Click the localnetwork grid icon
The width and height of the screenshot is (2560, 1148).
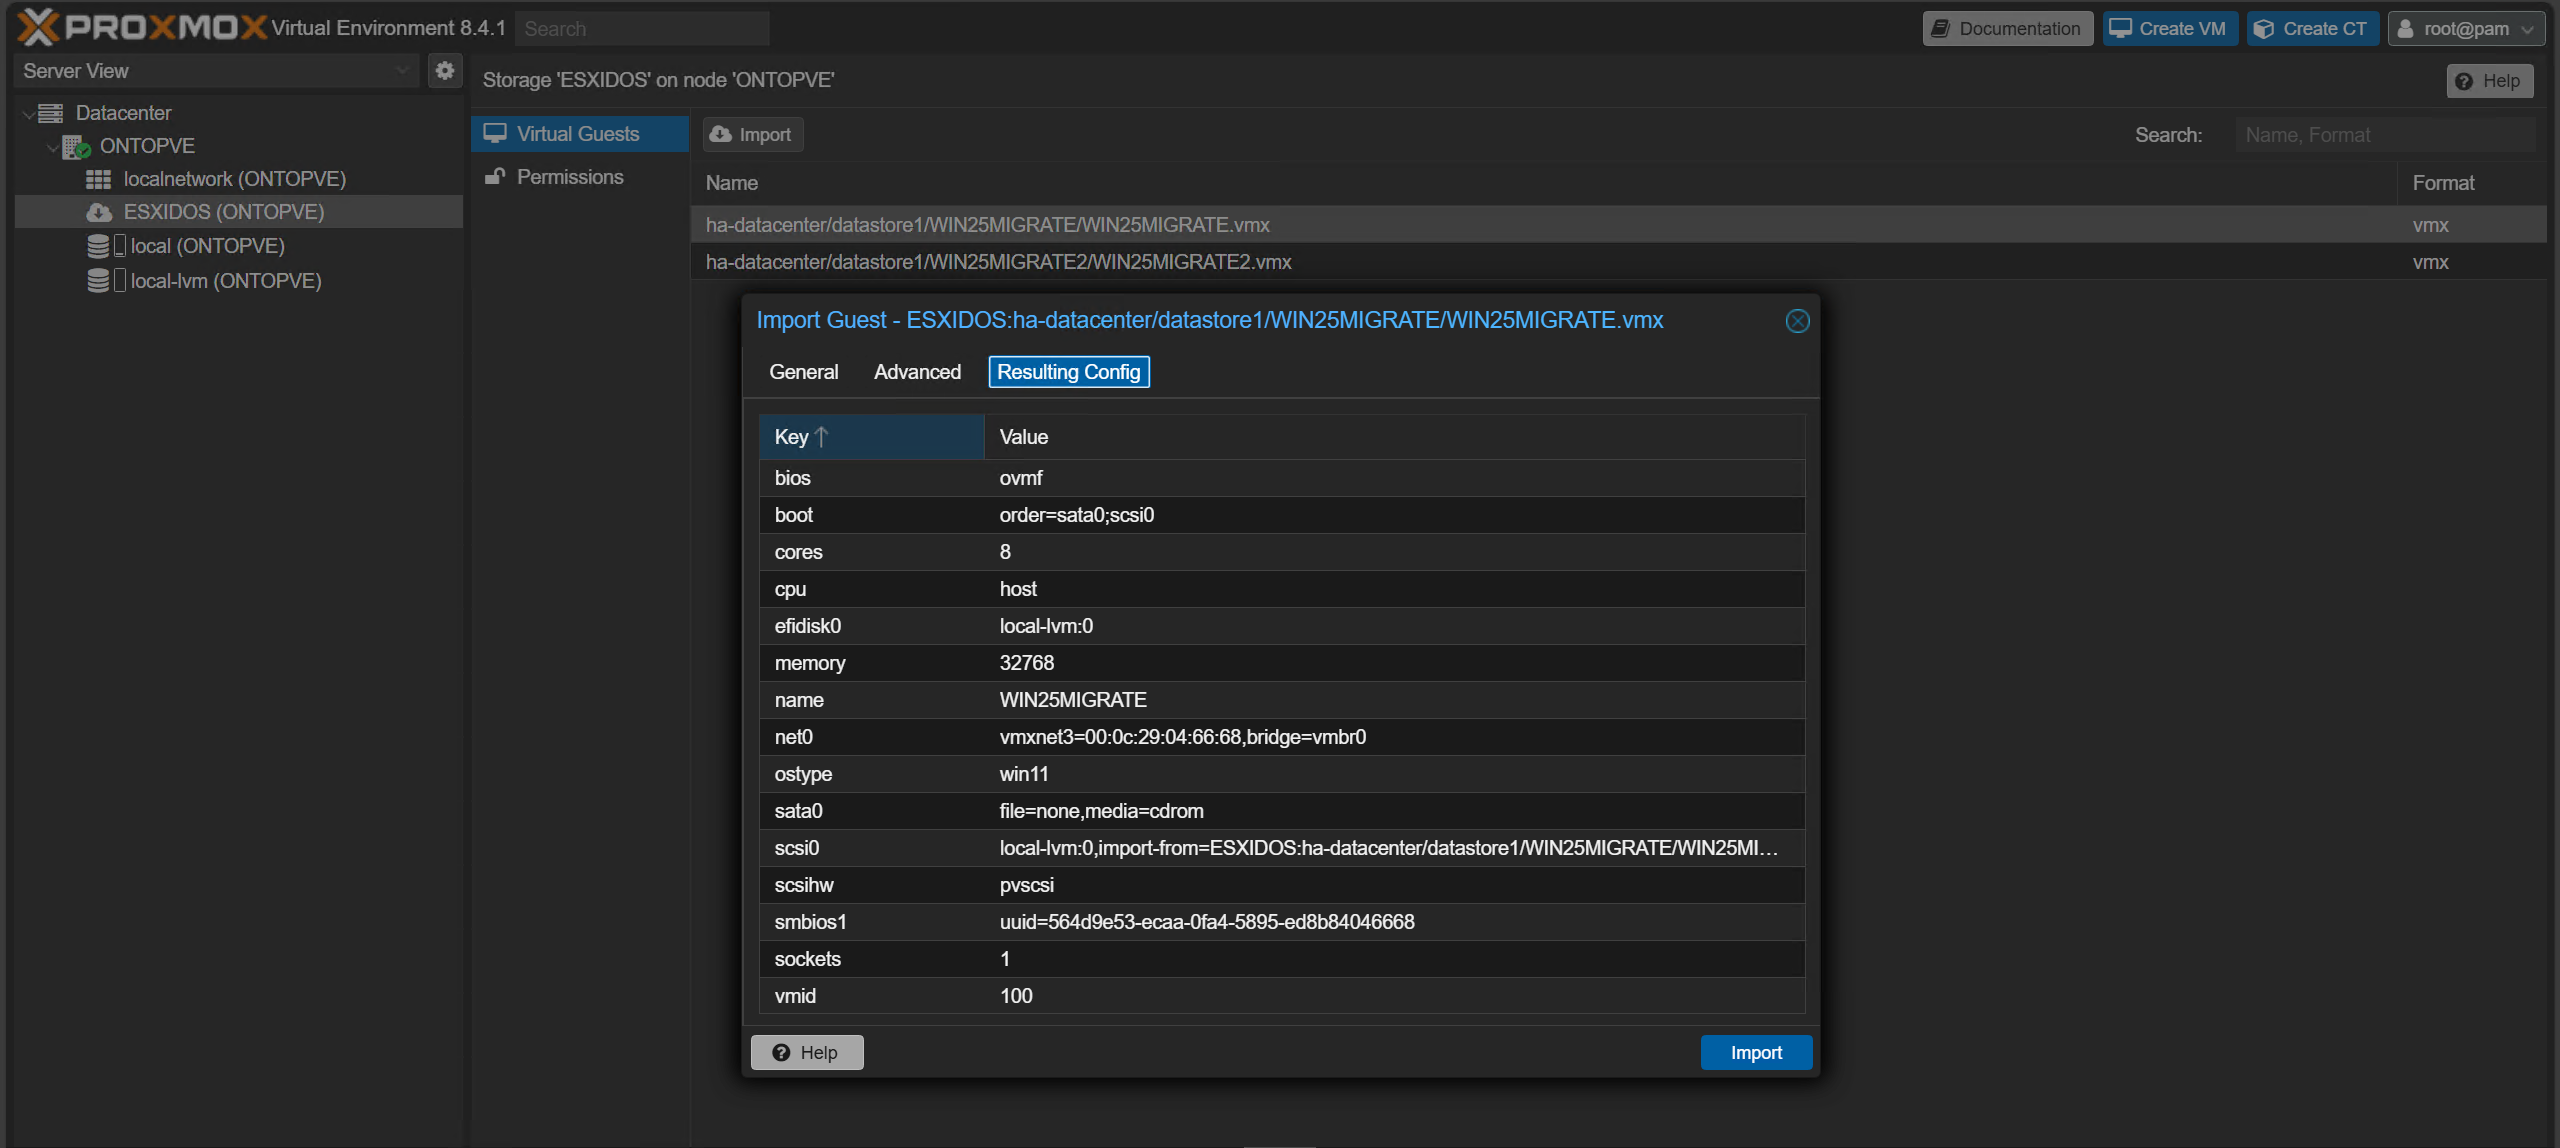(98, 179)
